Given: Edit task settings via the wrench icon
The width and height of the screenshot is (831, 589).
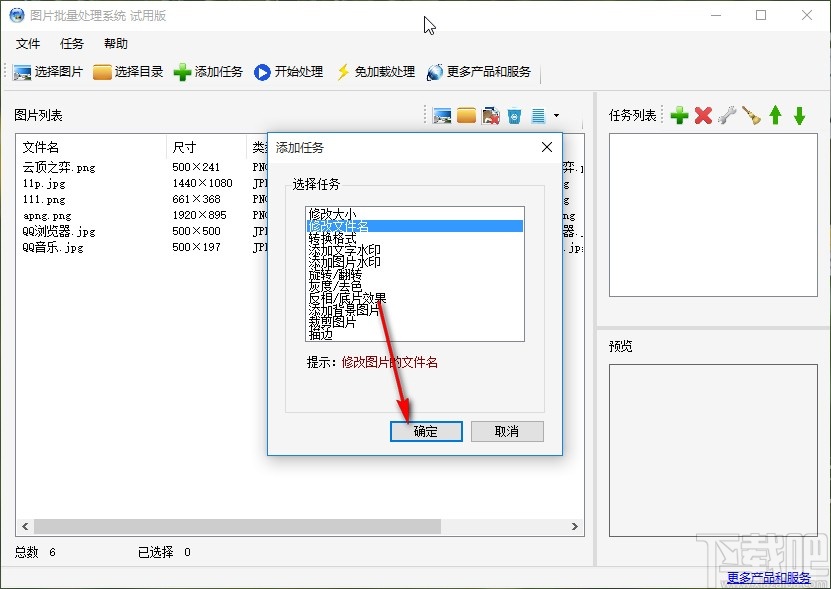Looking at the screenshot, I should [727, 115].
